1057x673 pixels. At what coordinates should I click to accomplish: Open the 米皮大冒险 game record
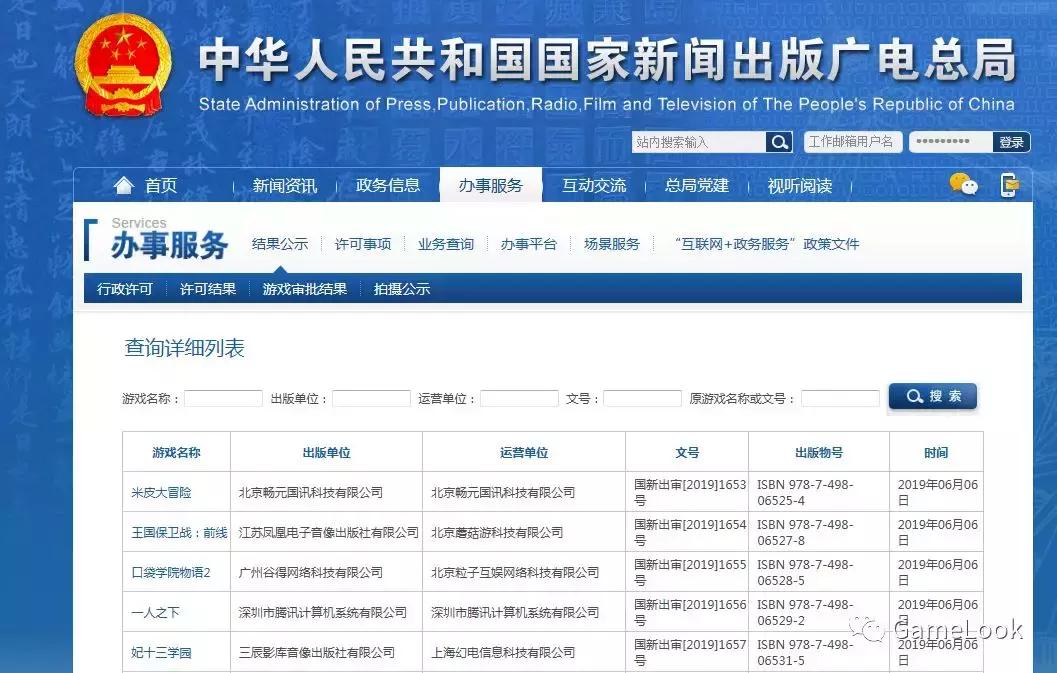click(x=161, y=491)
